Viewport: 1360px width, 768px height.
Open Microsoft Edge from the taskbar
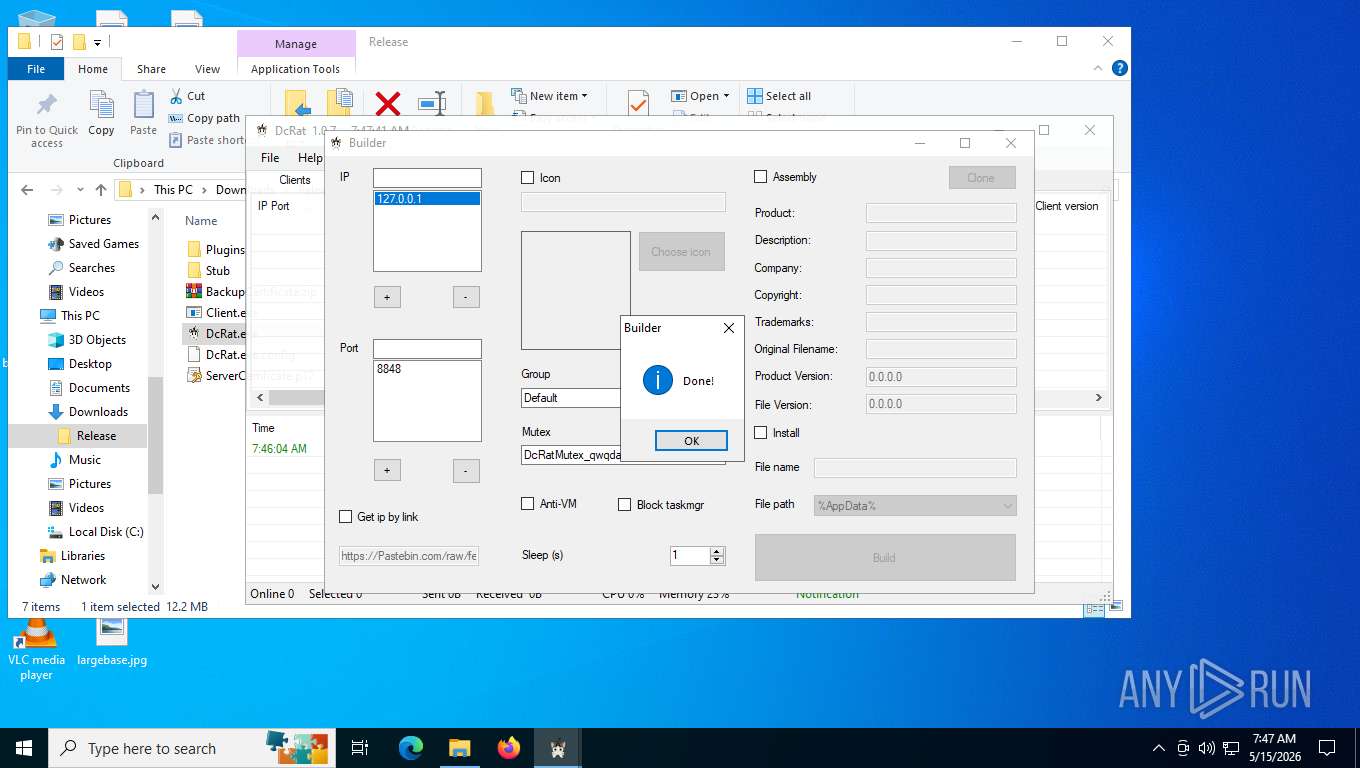(x=410, y=748)
